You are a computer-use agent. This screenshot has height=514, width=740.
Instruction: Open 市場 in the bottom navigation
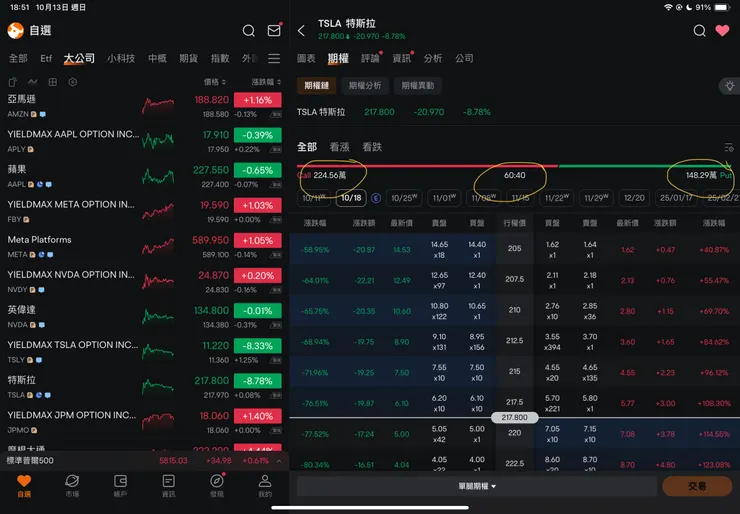[x=72, y=486]
